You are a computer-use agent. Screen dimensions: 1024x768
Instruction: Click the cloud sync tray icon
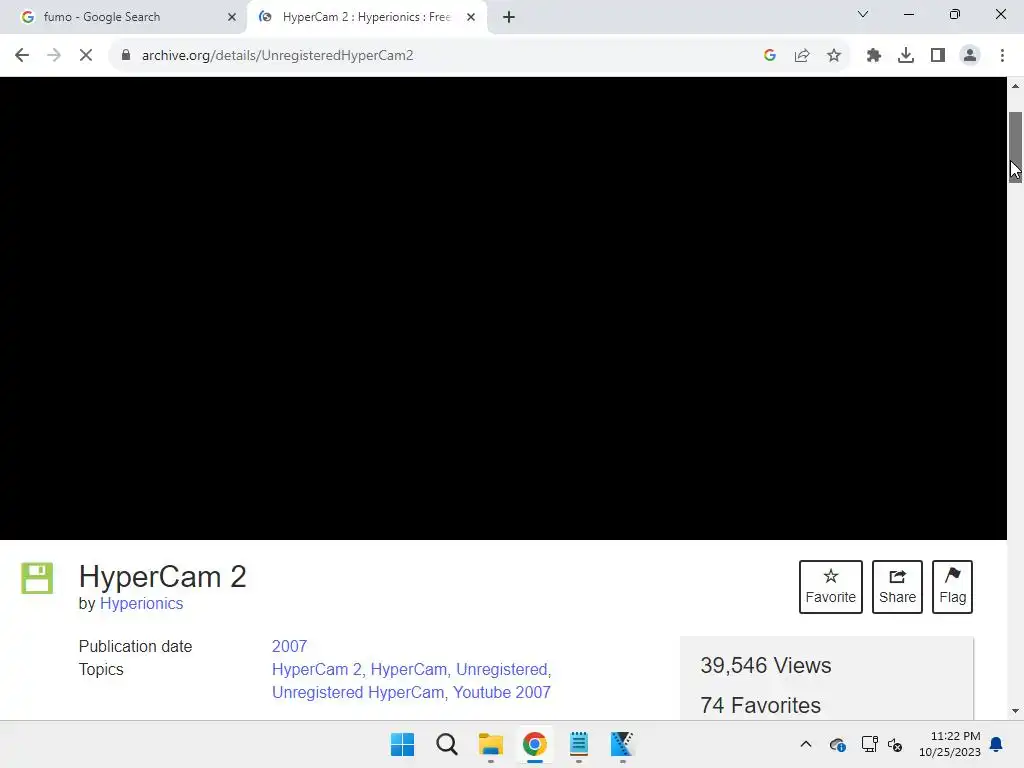coord(838,744)
